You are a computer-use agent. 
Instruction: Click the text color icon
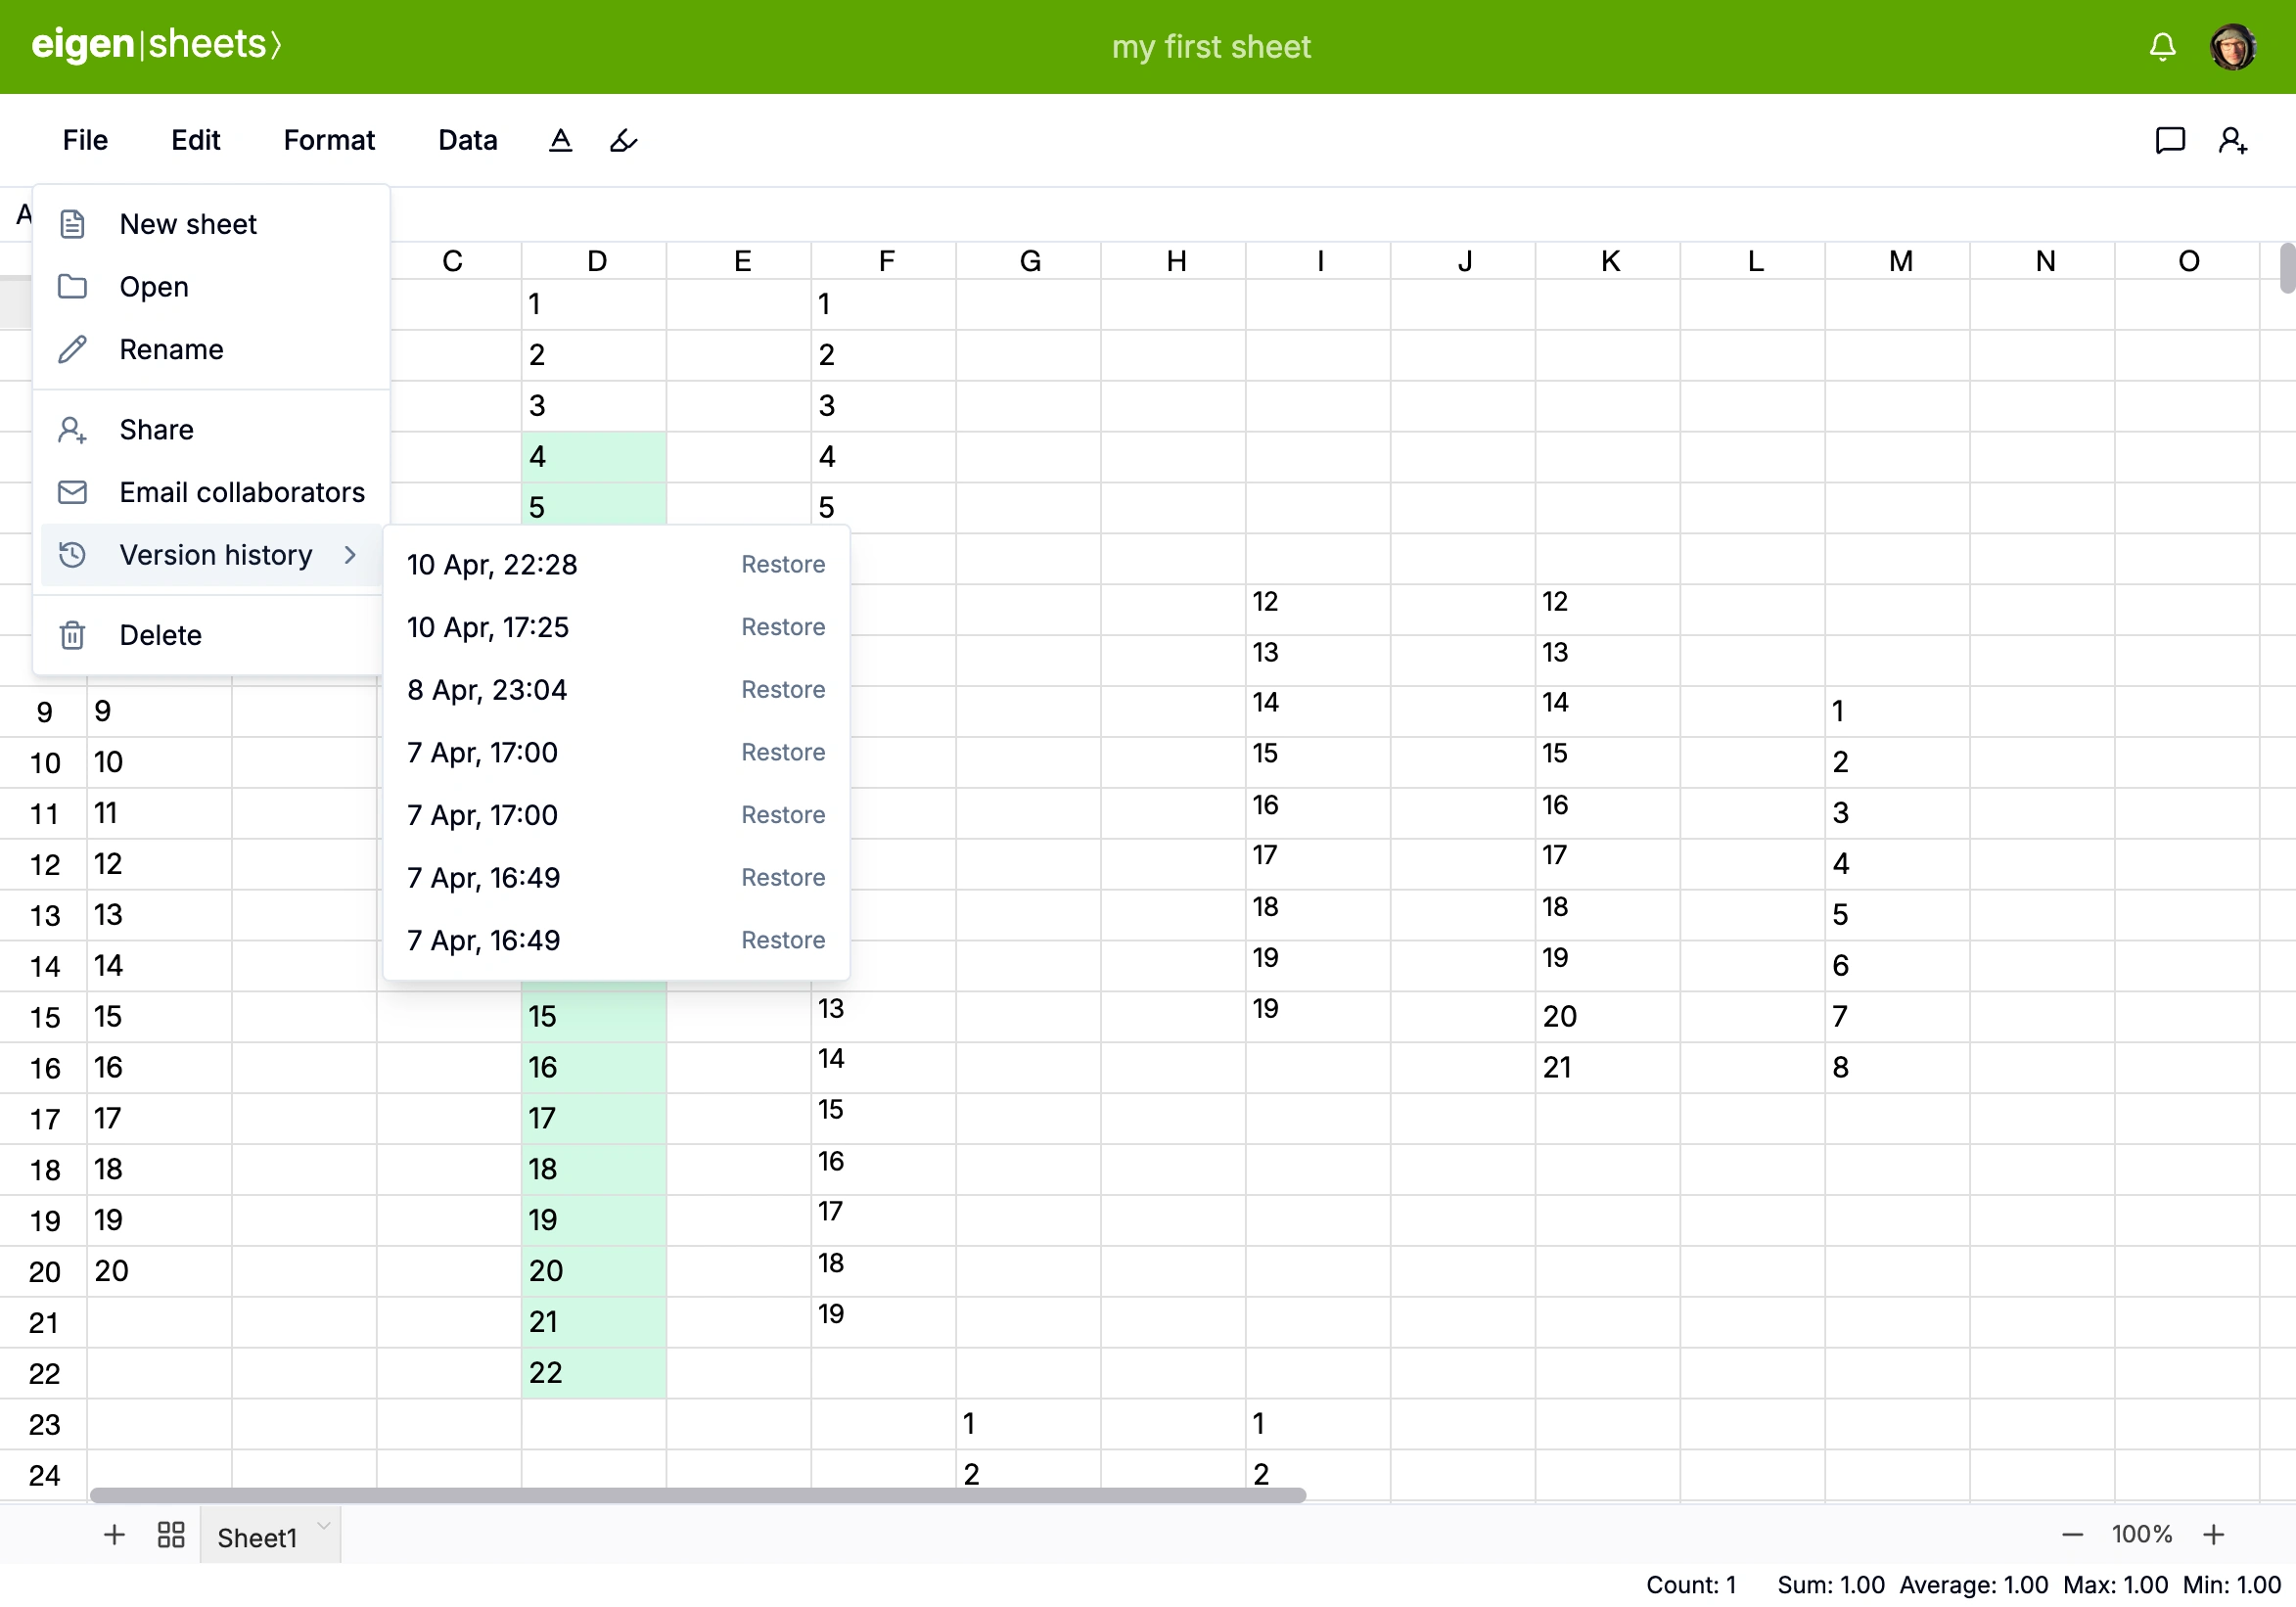pyautogui.click(x=561, y=141)
